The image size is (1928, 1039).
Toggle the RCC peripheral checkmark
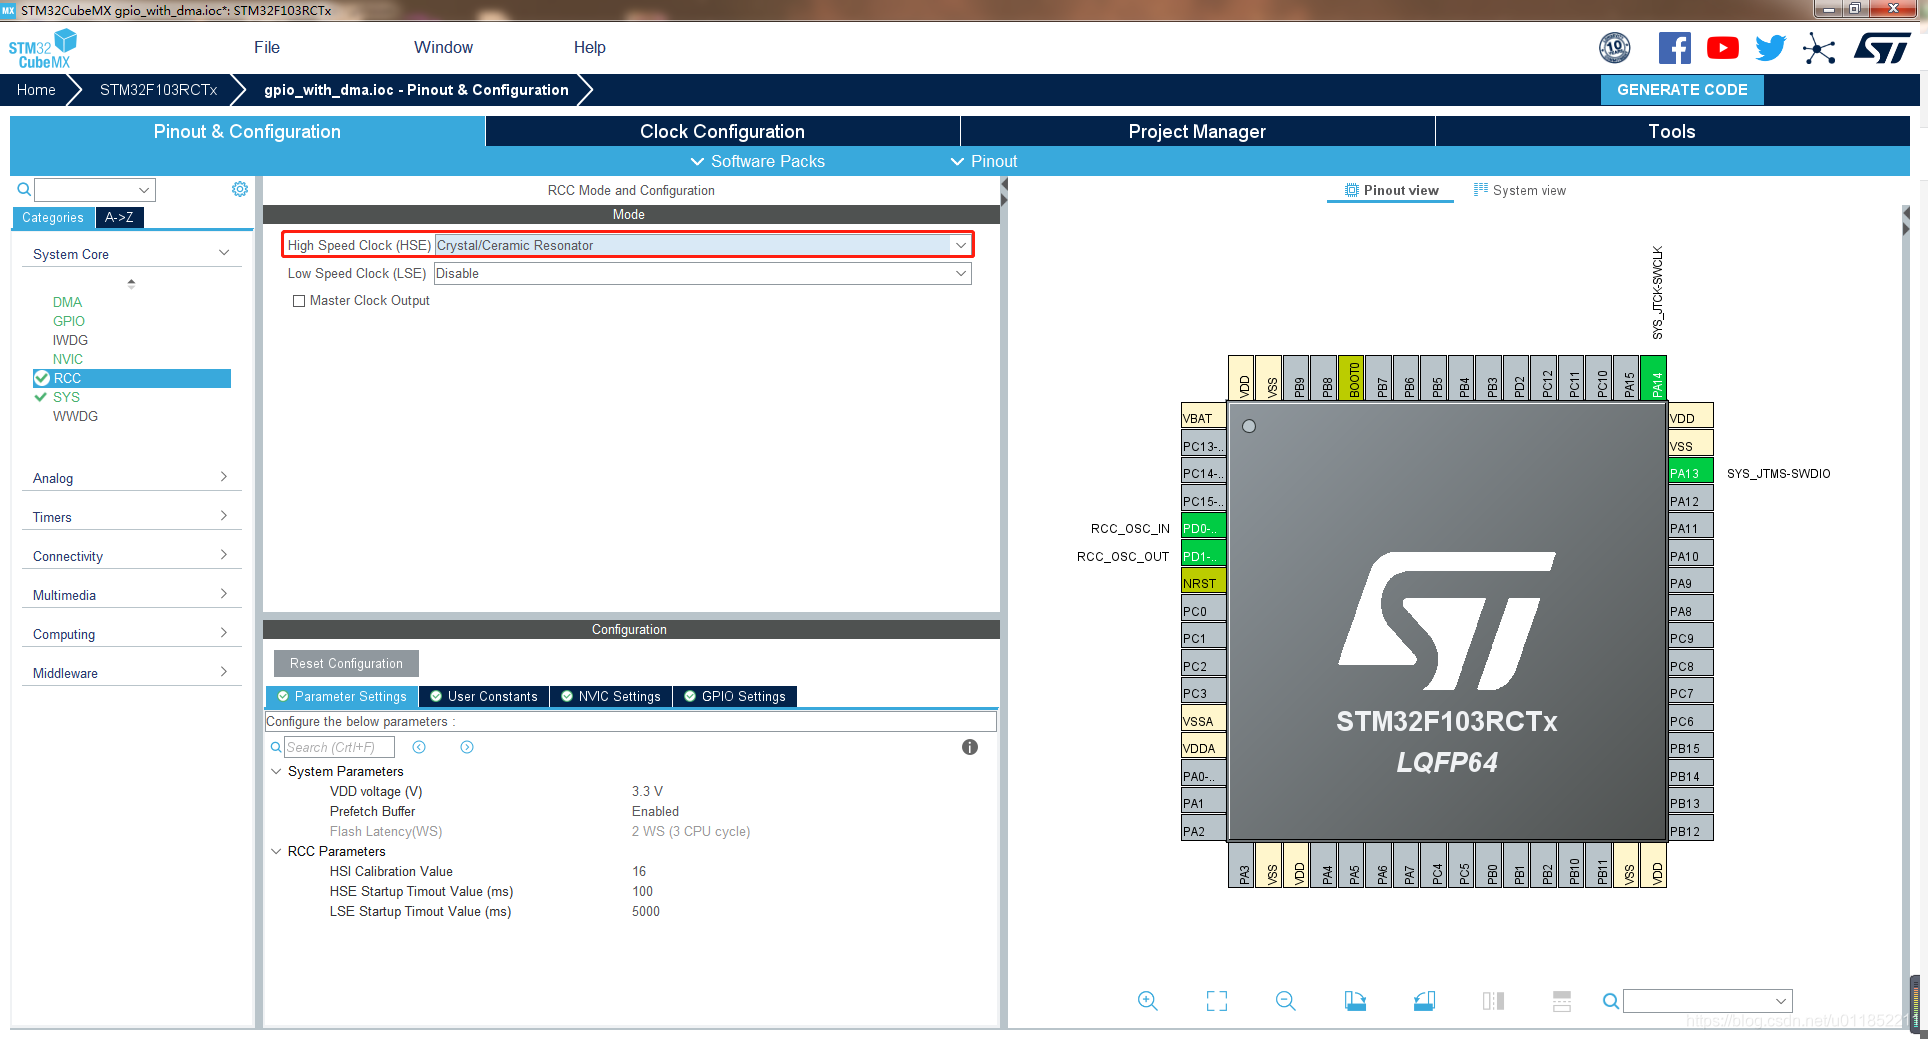[x=42, y=378]
